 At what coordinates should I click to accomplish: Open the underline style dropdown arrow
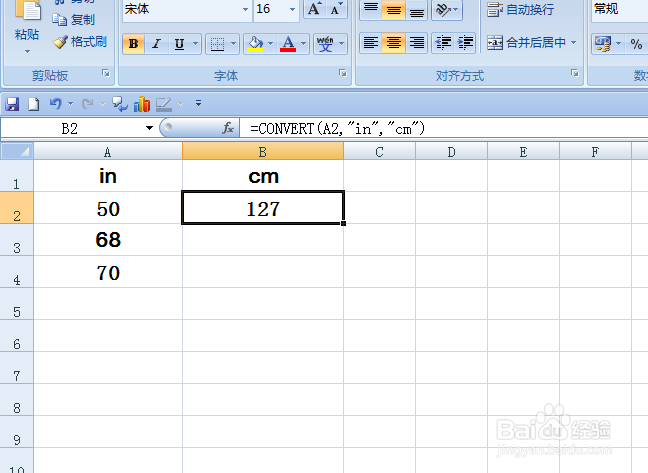coord(195,44)
